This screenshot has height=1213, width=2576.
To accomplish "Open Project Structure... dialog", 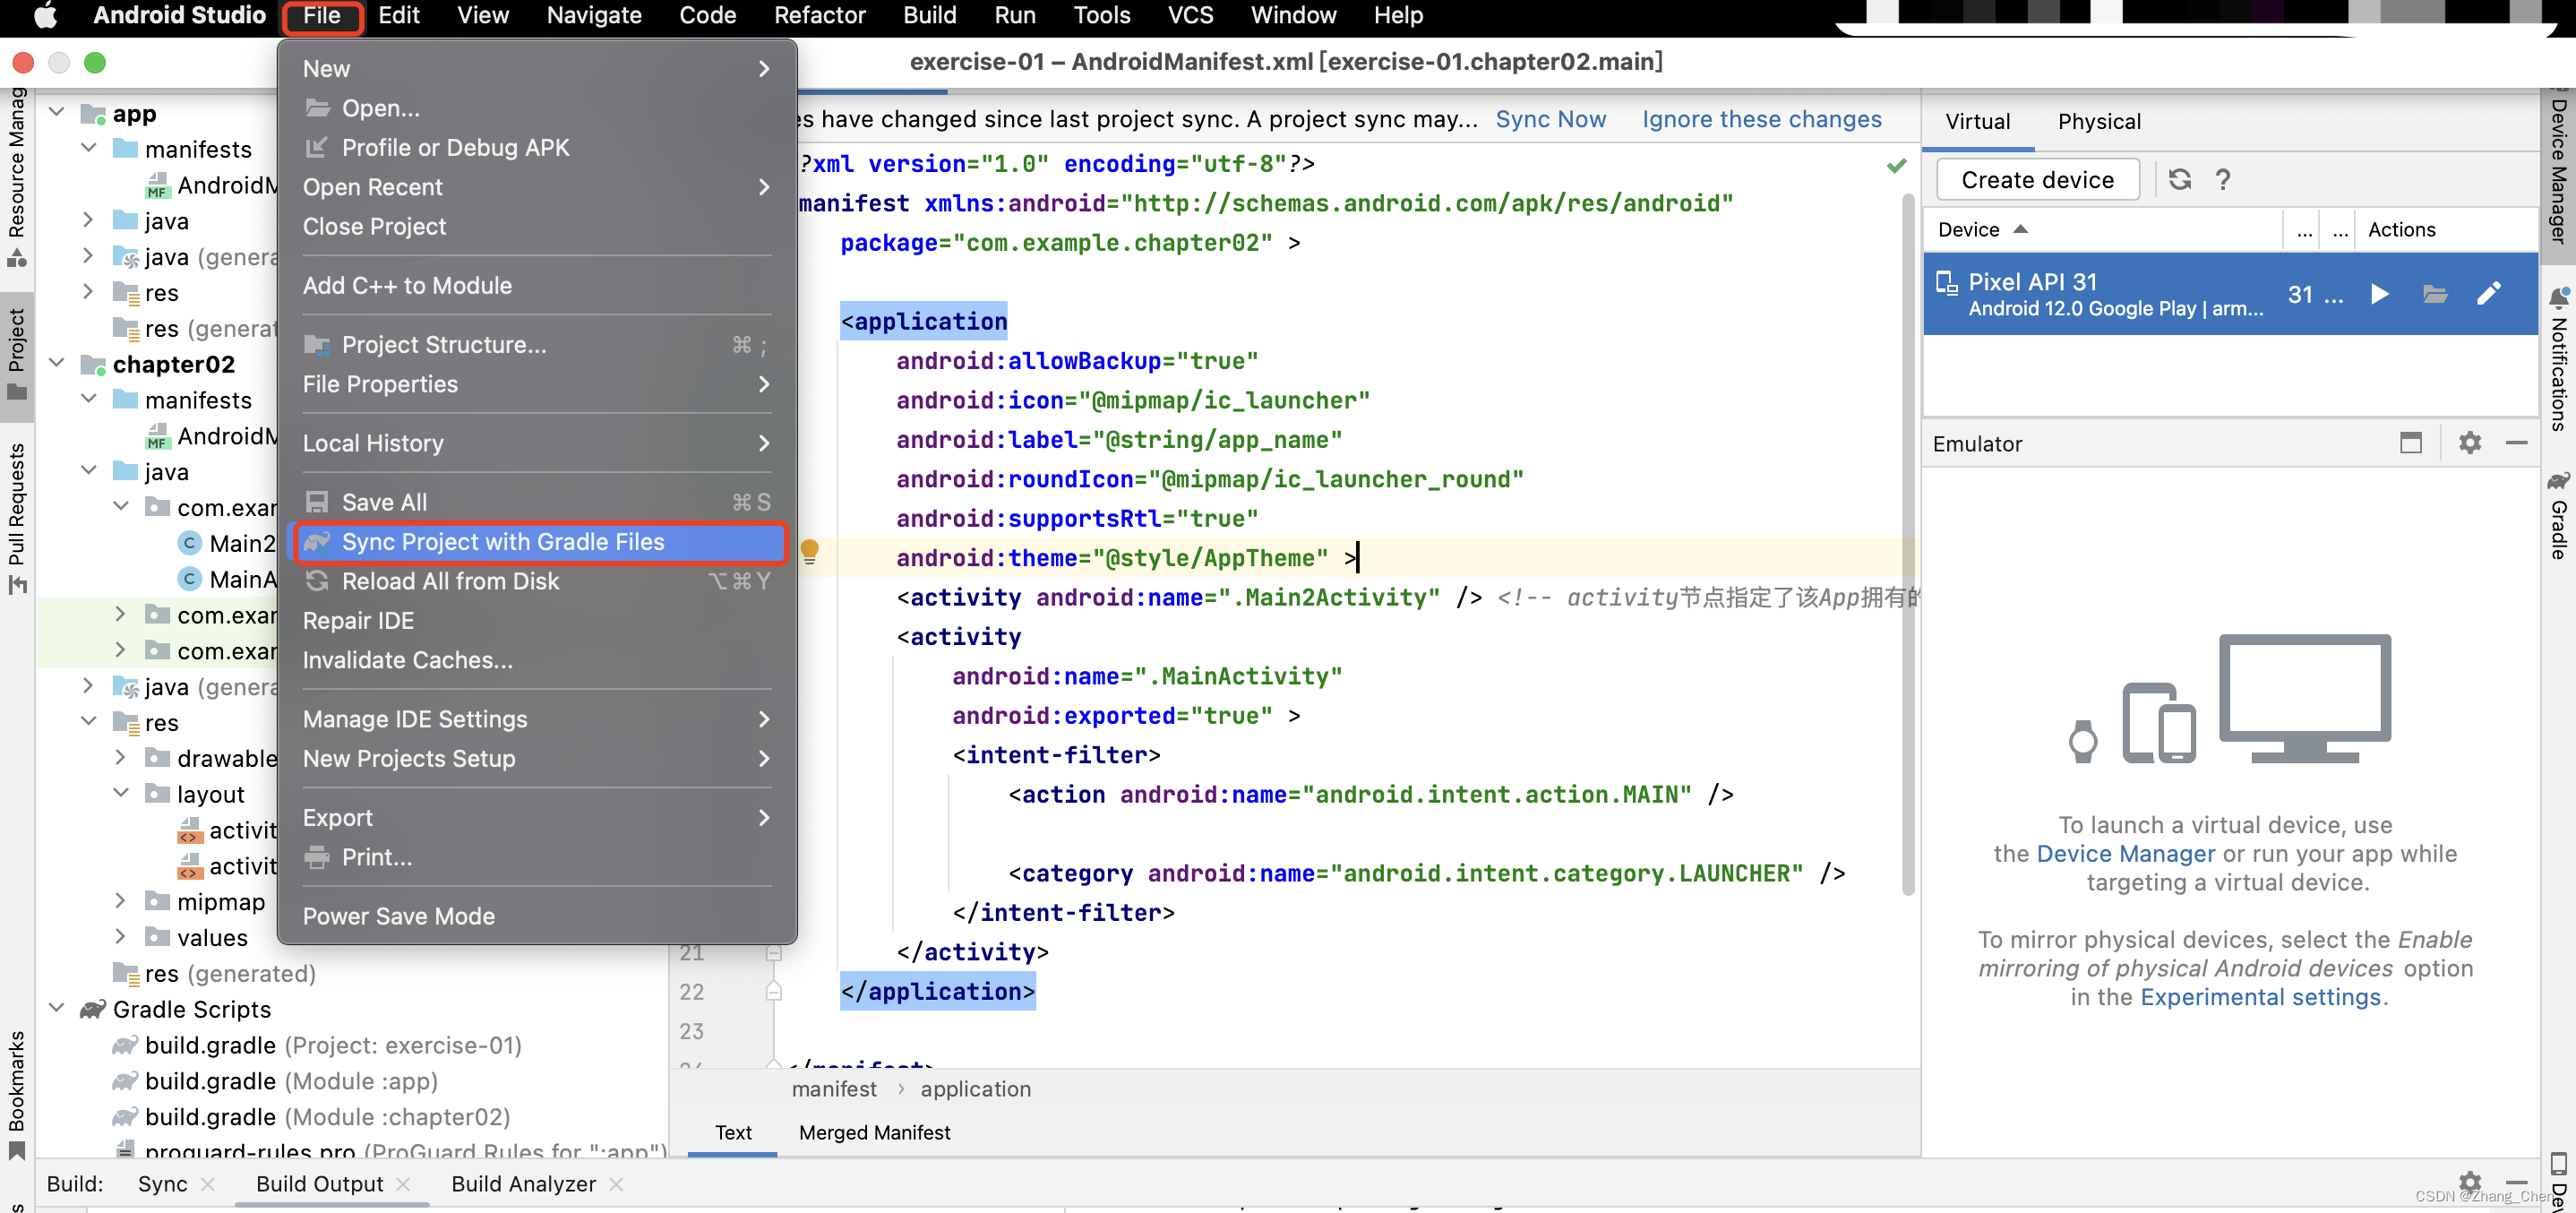I will (x=537, y=345).
